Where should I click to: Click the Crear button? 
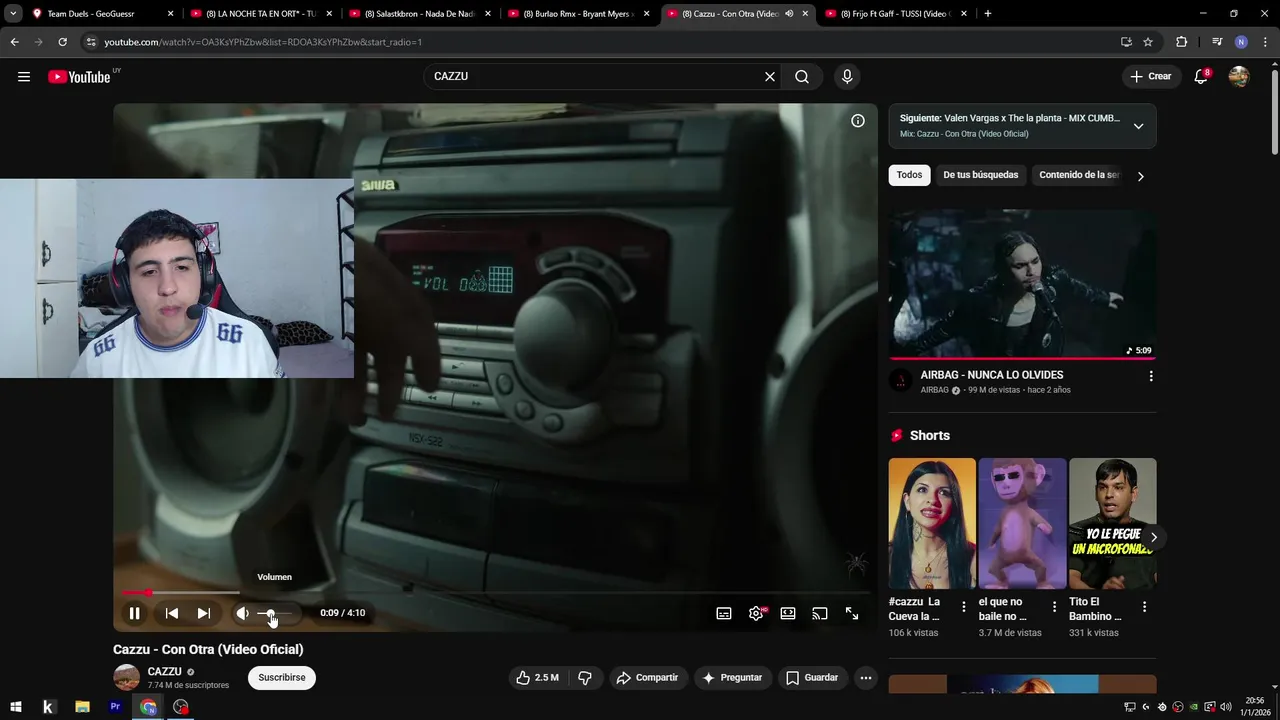[1151, 77]
